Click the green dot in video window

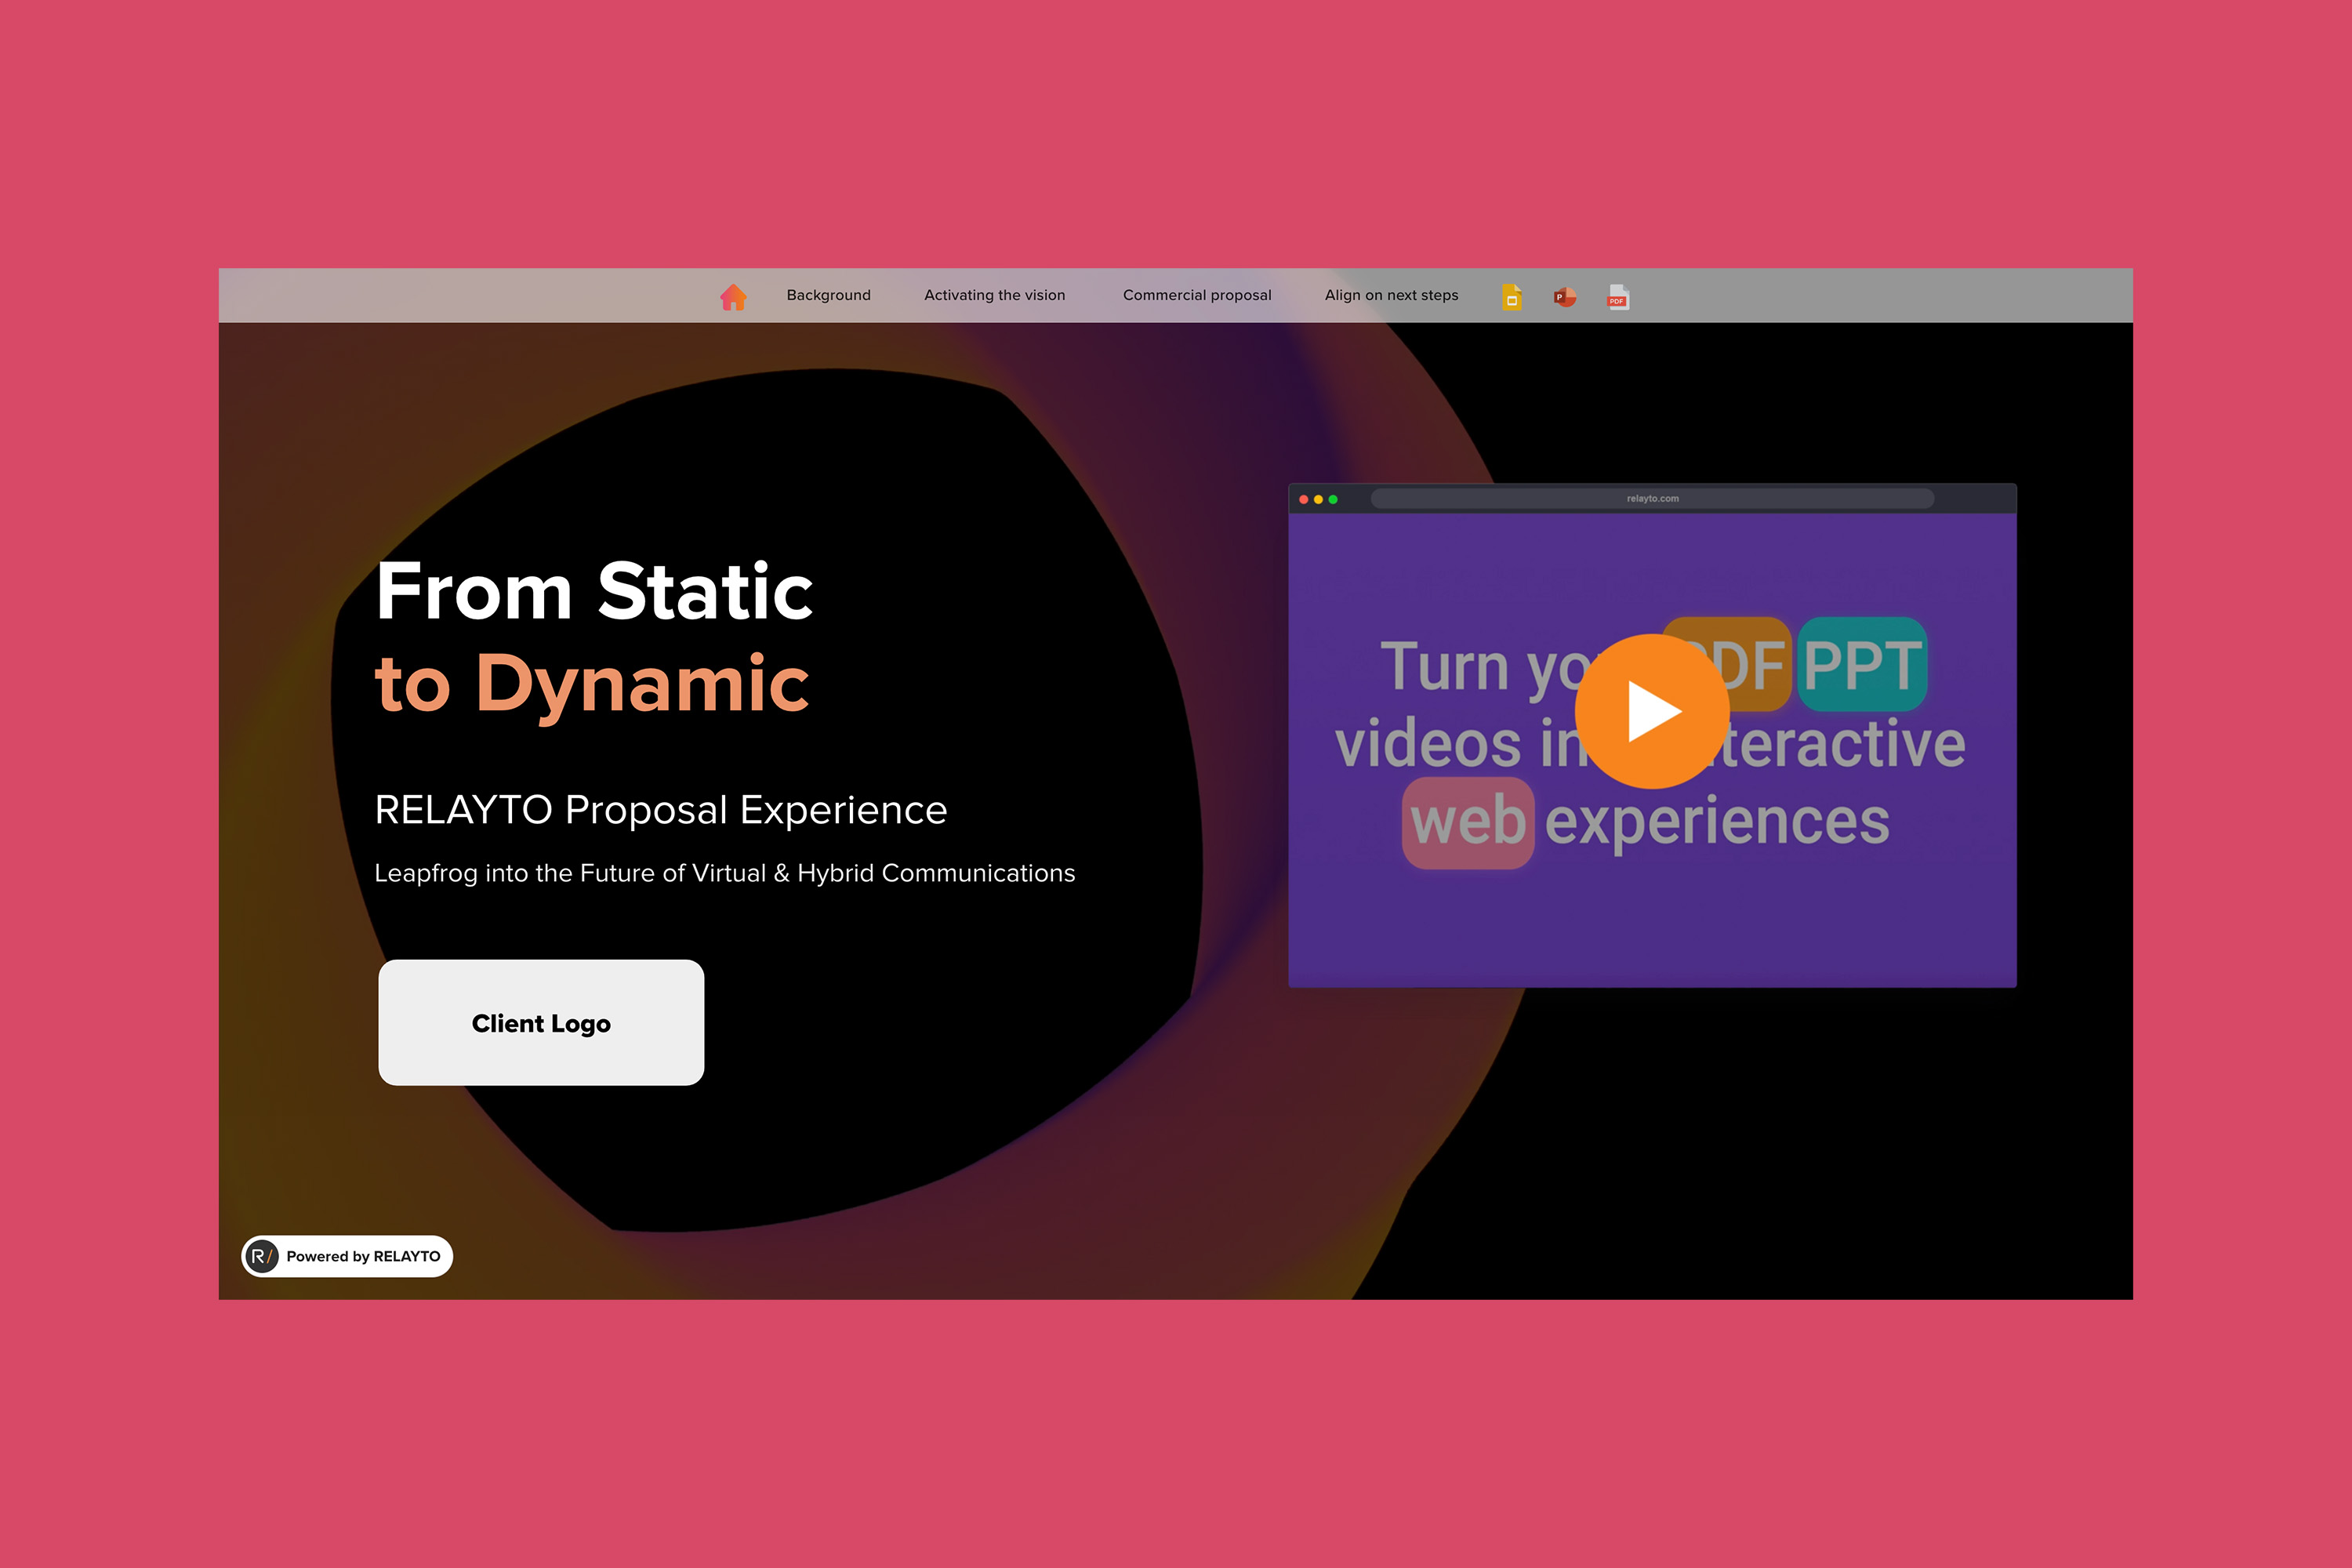tap(1333, 499)
